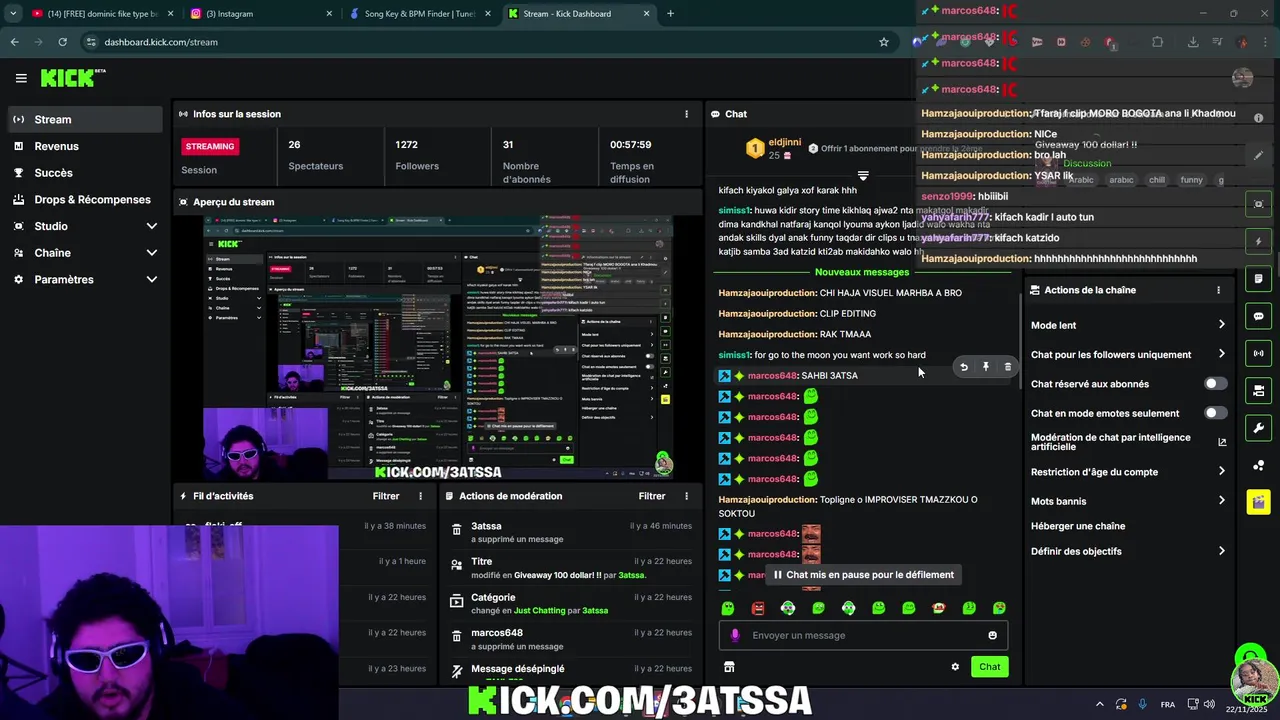Click the purple microphone icon in message box
1280x720 pixels.
(735, 635)
